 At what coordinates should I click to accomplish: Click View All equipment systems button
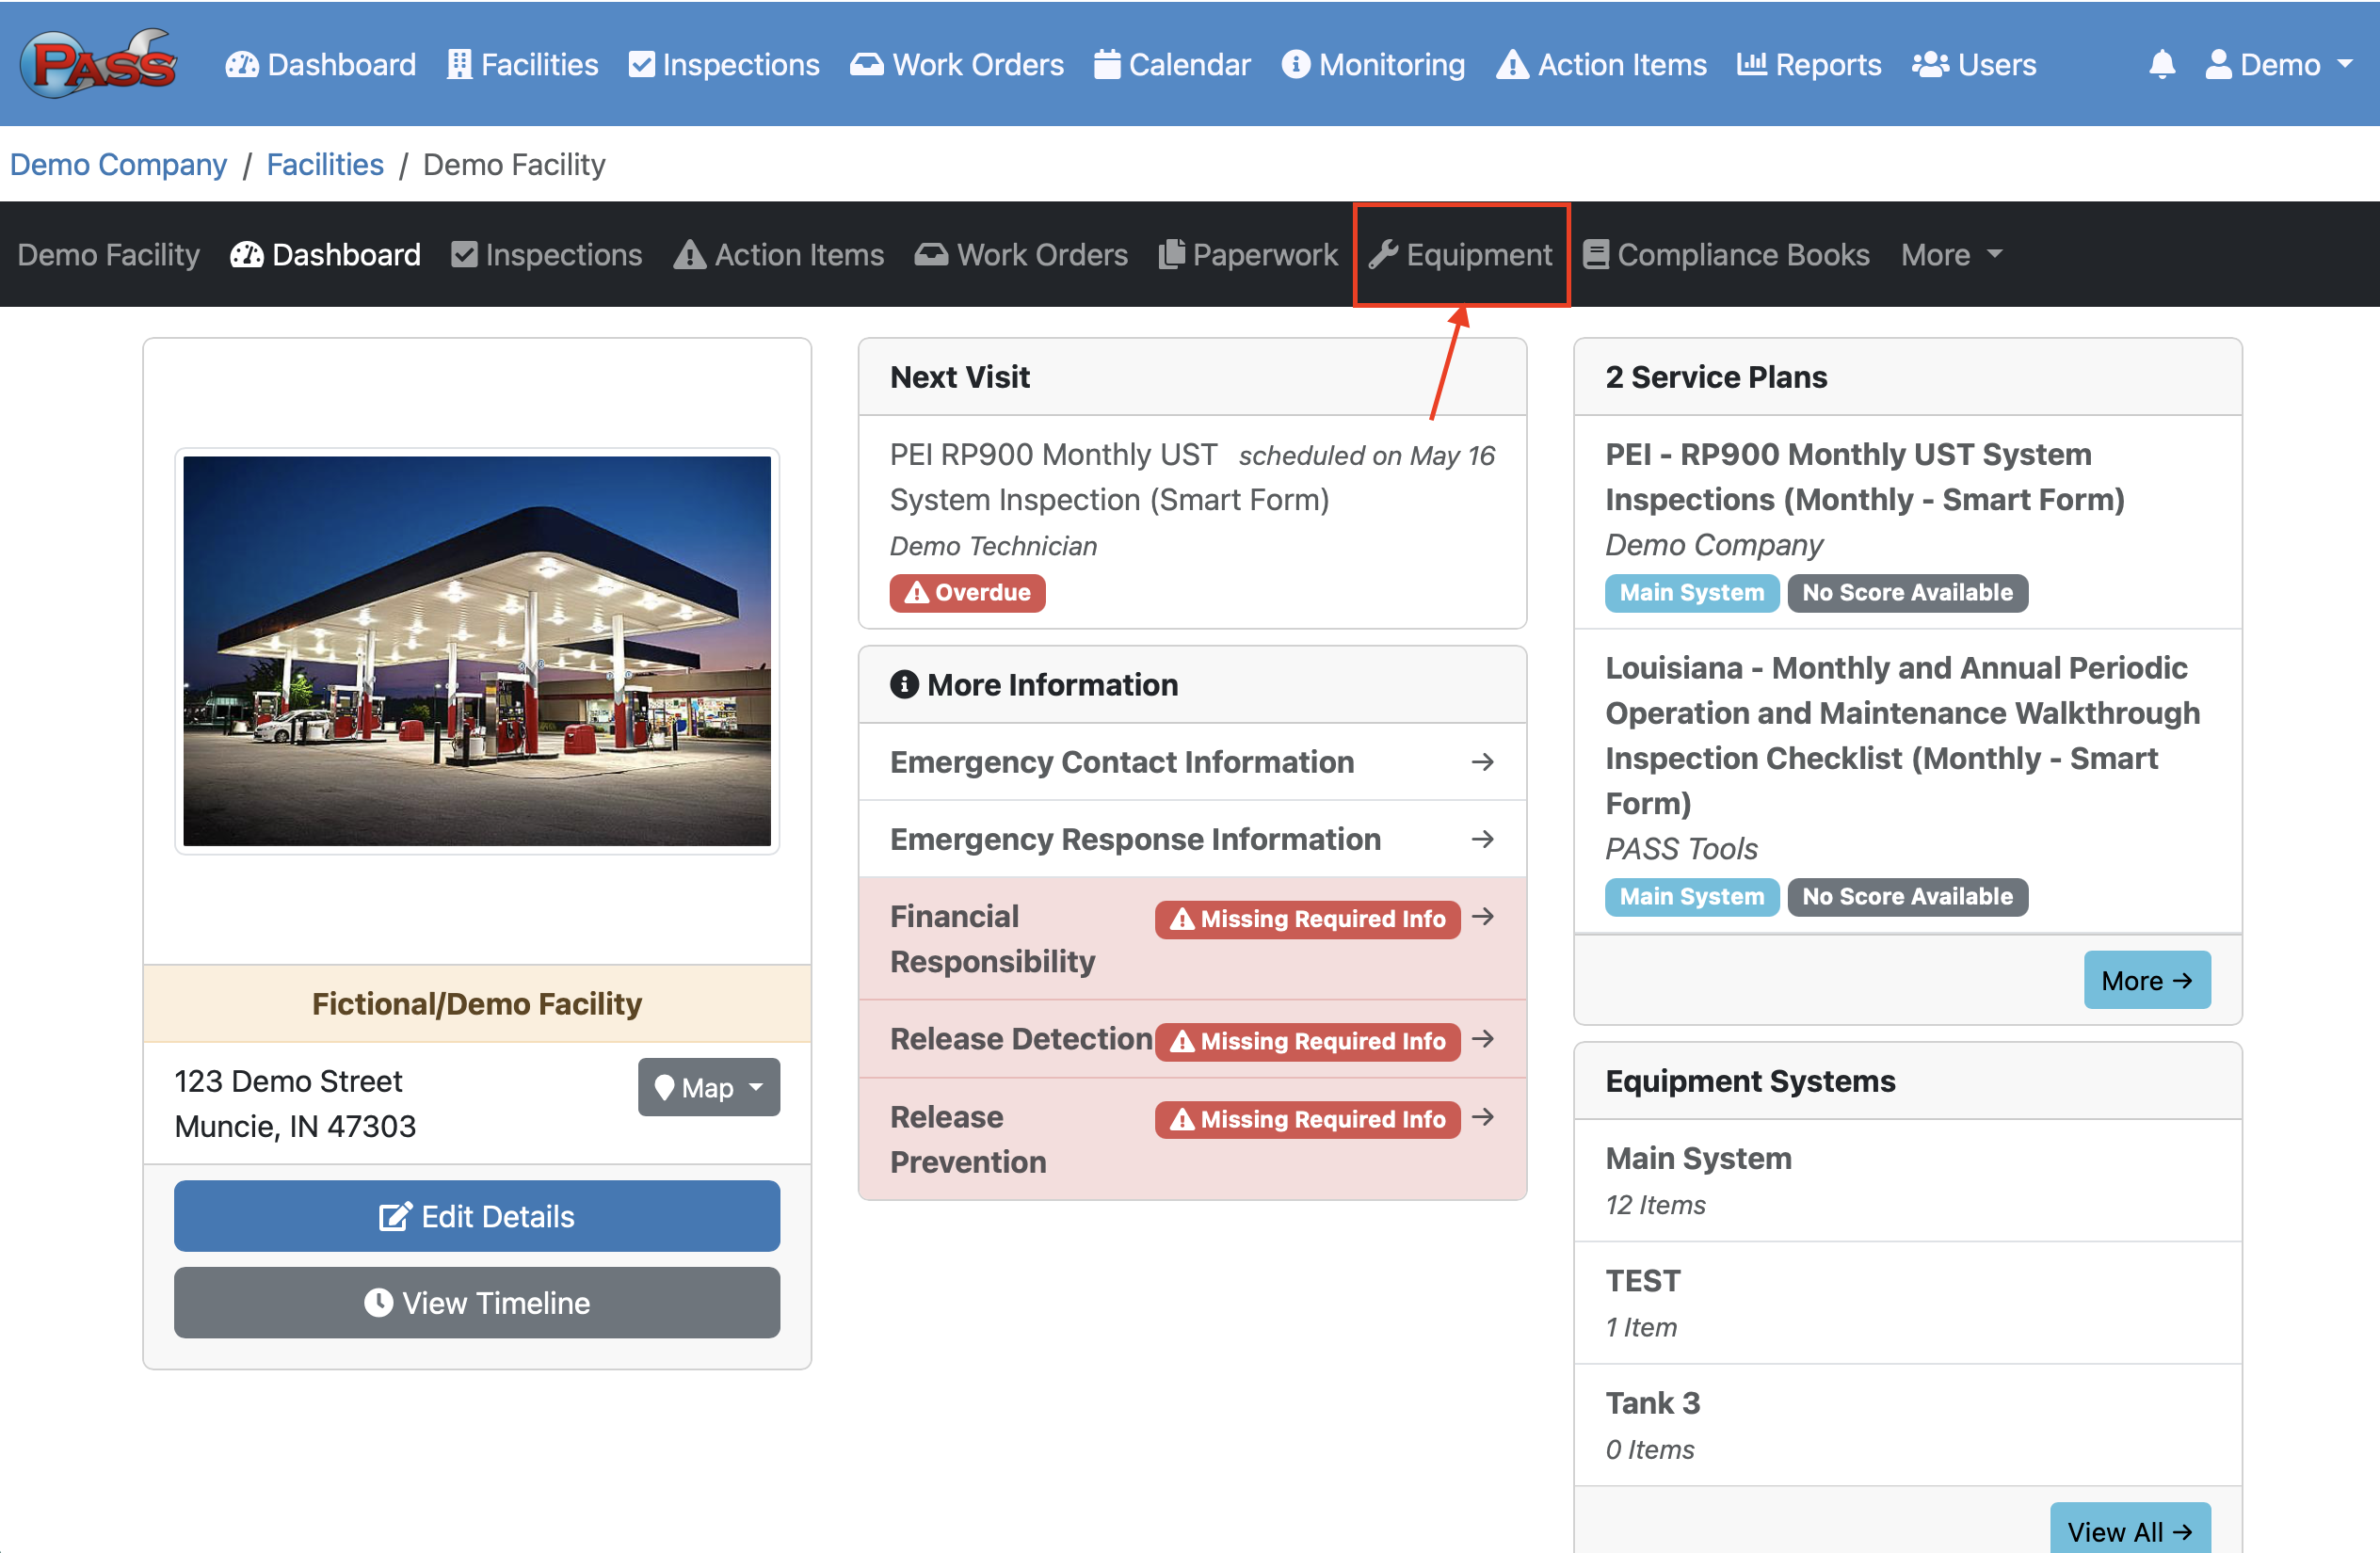(2129, 1531)
